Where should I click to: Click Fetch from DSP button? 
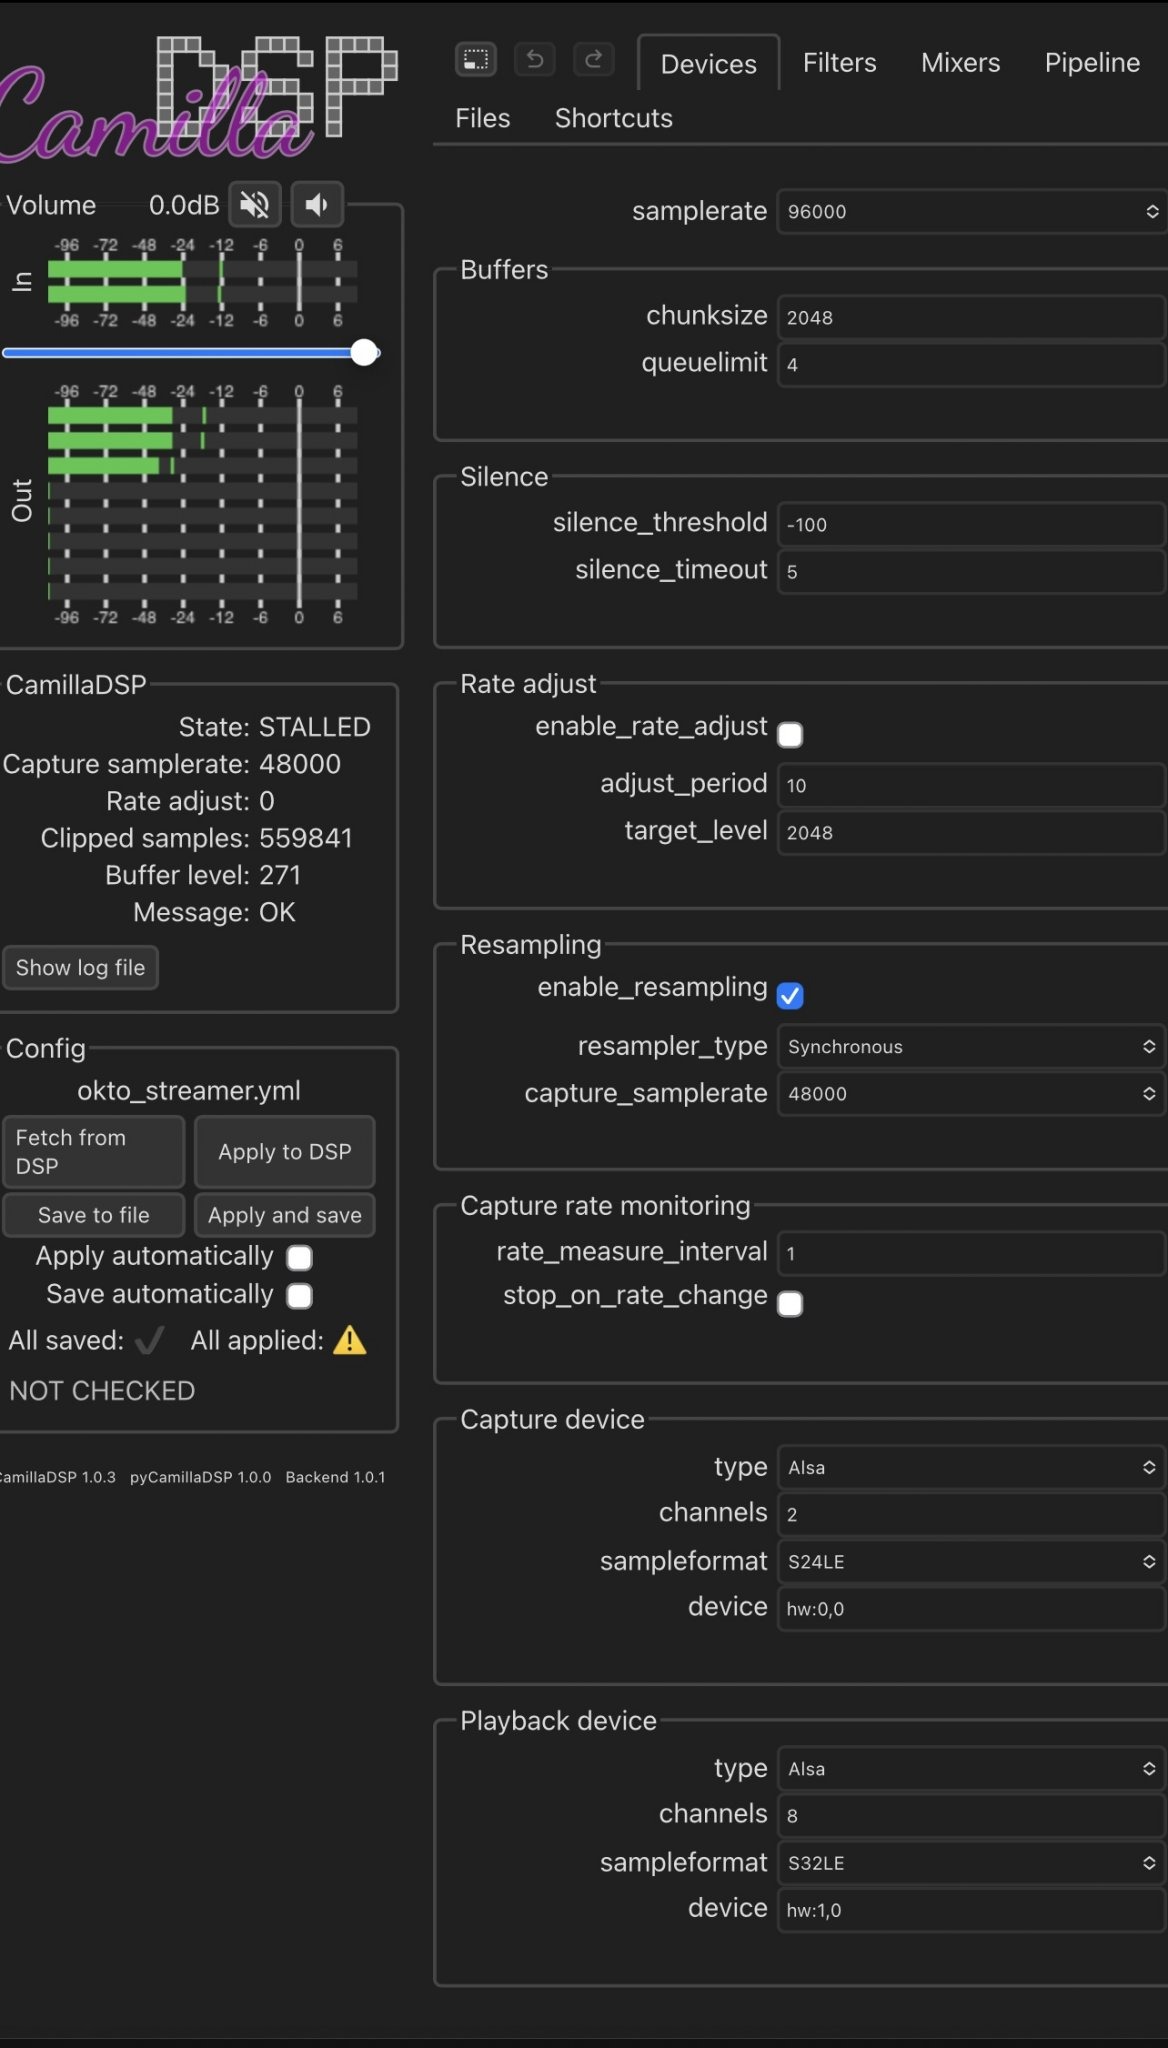94,1151
